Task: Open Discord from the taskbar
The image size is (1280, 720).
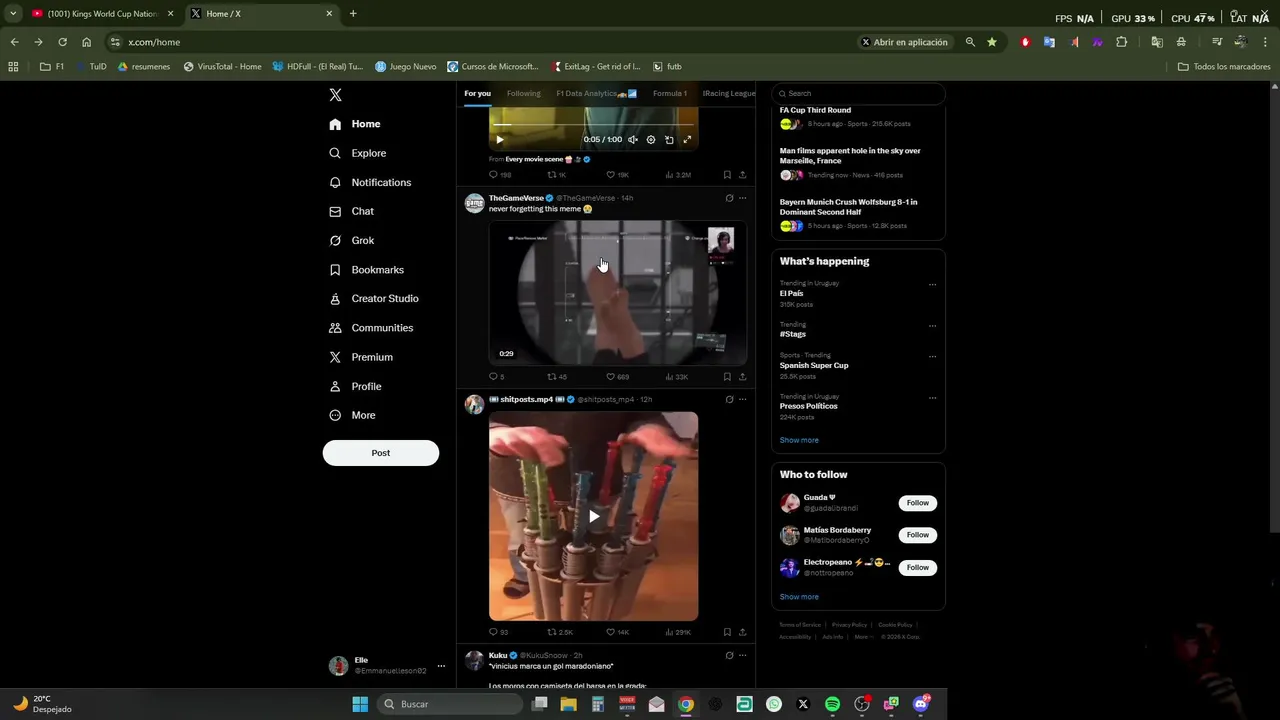Action: (x=920, y=704)
